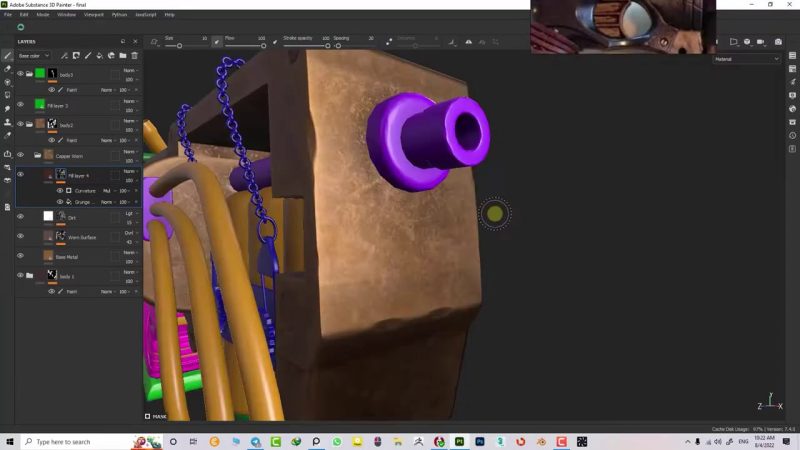Click the delete layer trash icon

click(x=134, y=56)
